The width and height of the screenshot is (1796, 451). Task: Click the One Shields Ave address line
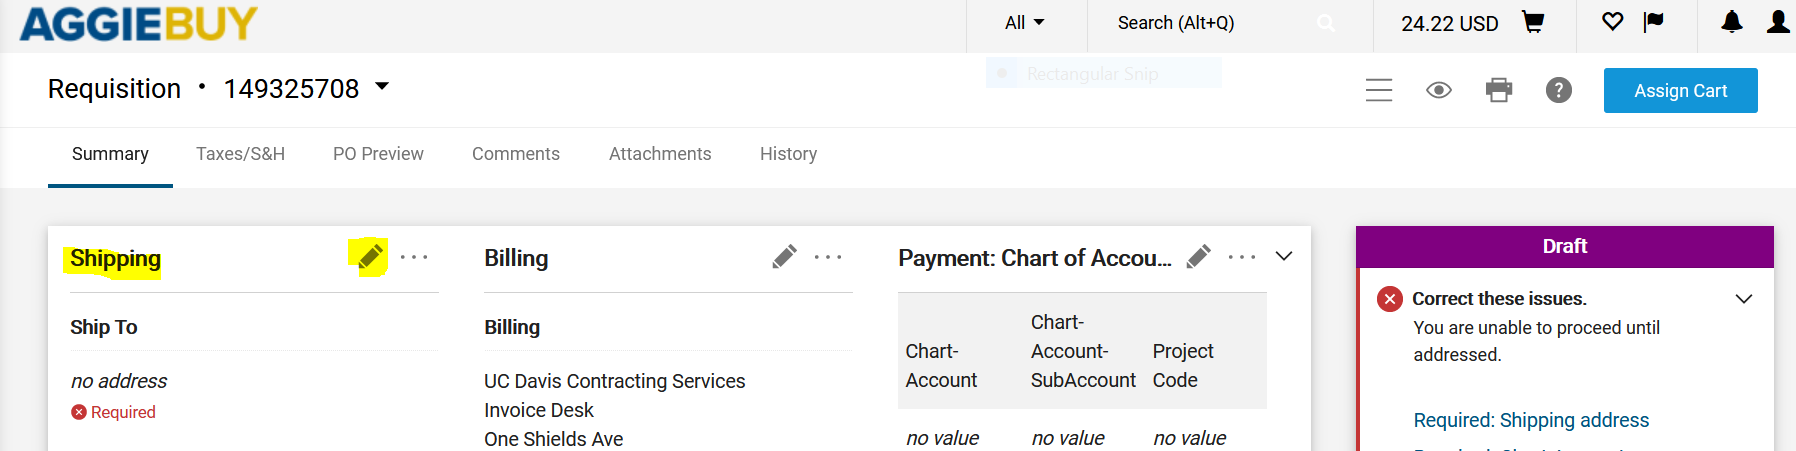553,439
